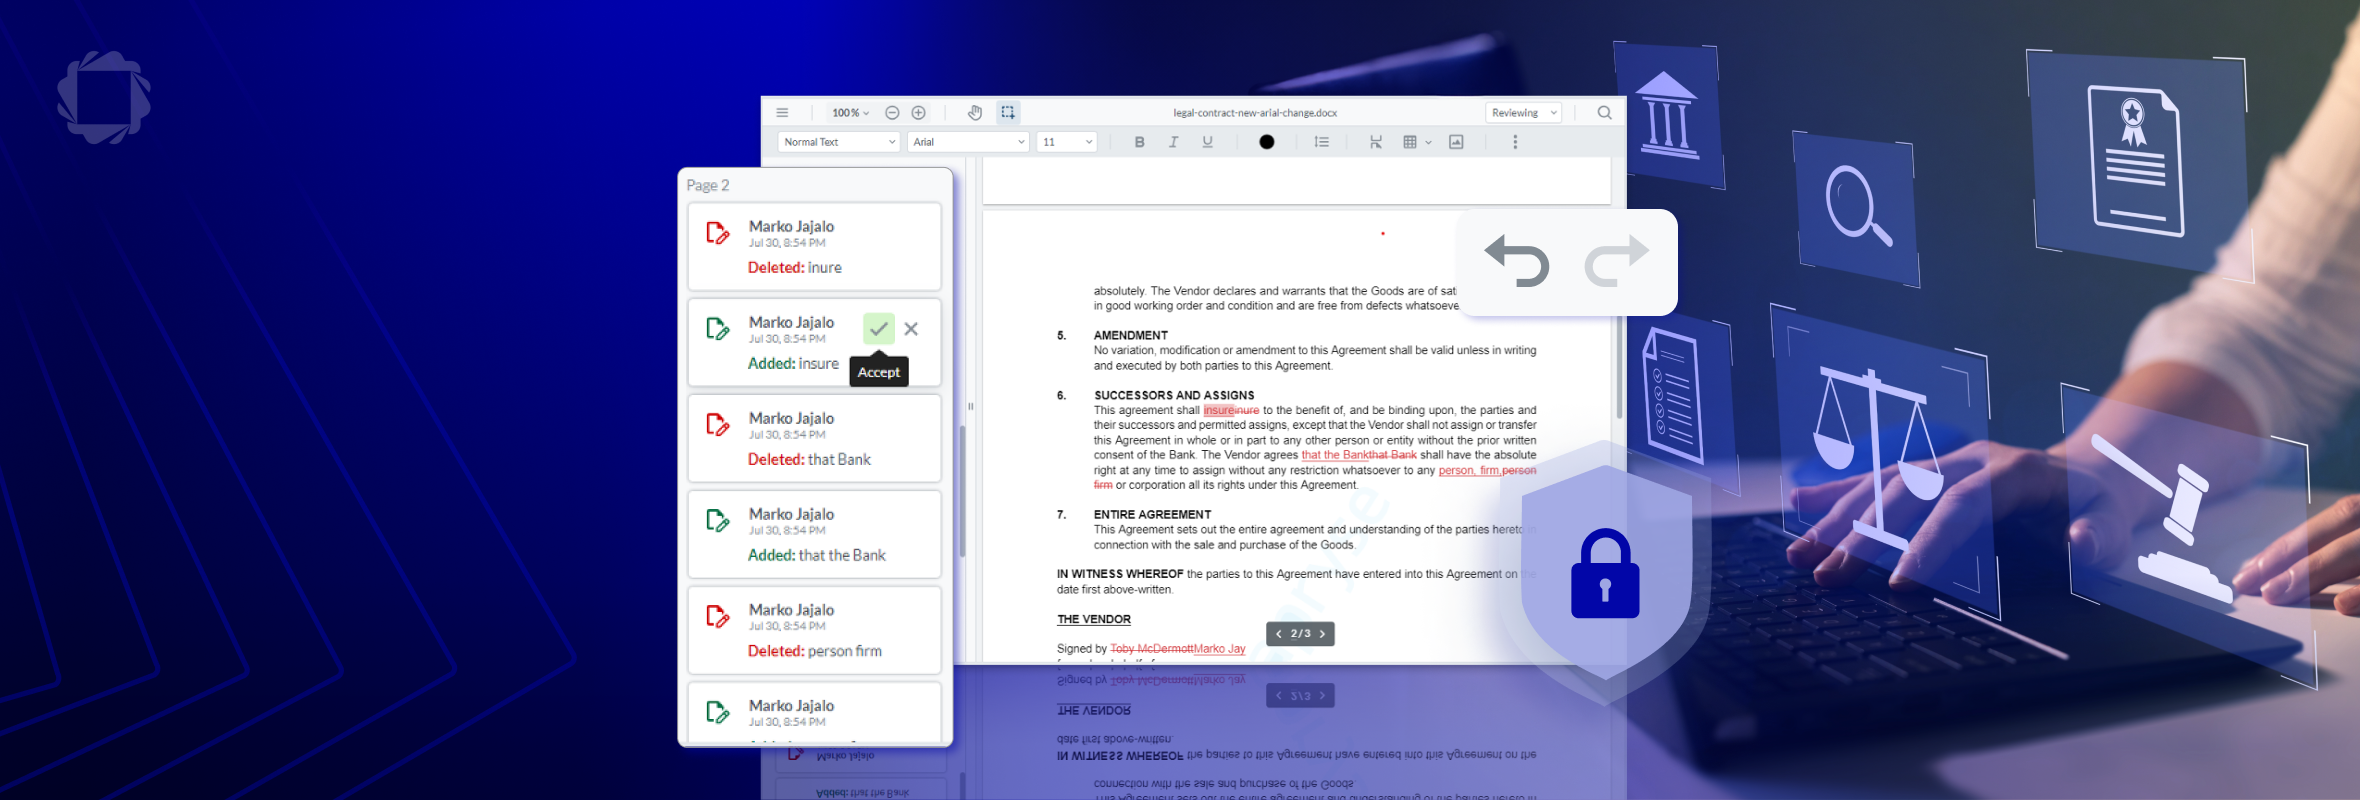Viewport: 2360px width, 800px height.
Task: Toggle italic formatting
Action: [1173, 142]
